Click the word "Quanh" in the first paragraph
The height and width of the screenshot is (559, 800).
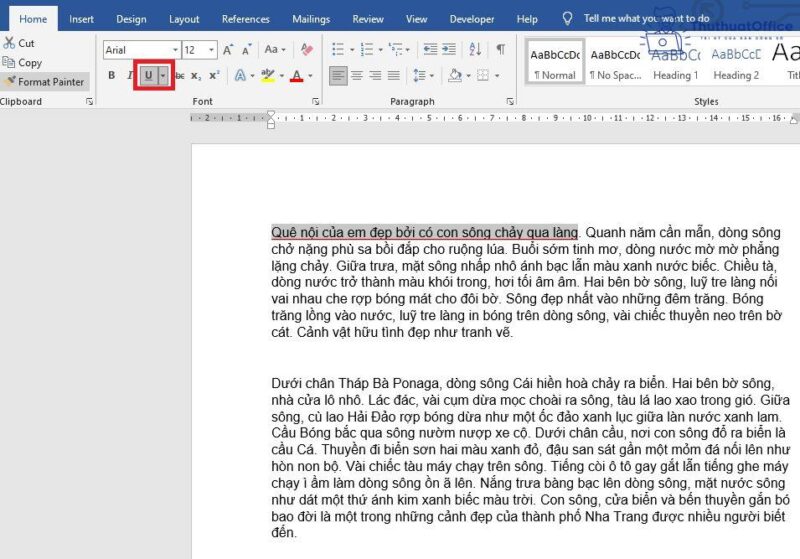click(606, 233)
